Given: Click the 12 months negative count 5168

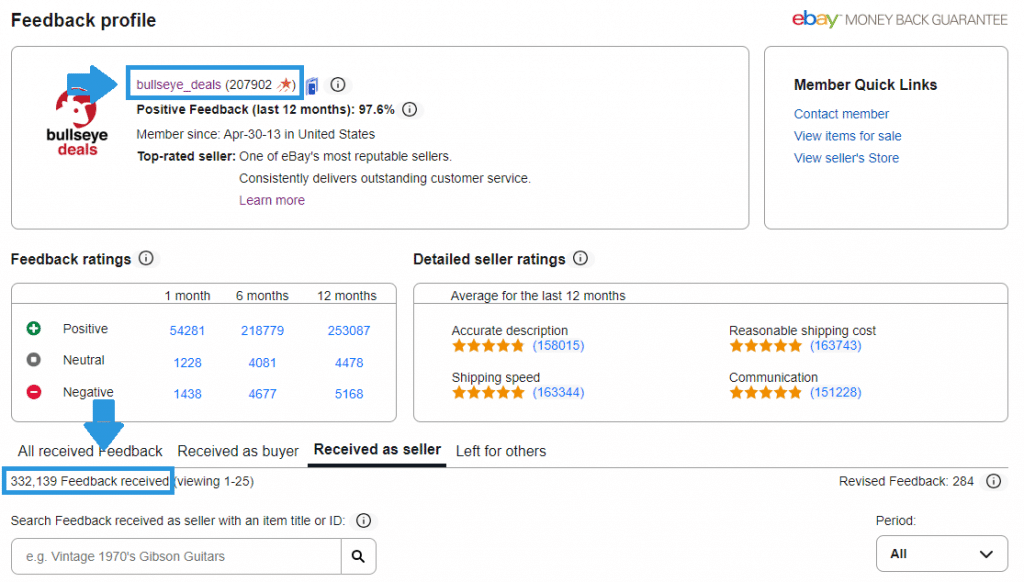Looking at the screenshot, I should click(348, 394).
